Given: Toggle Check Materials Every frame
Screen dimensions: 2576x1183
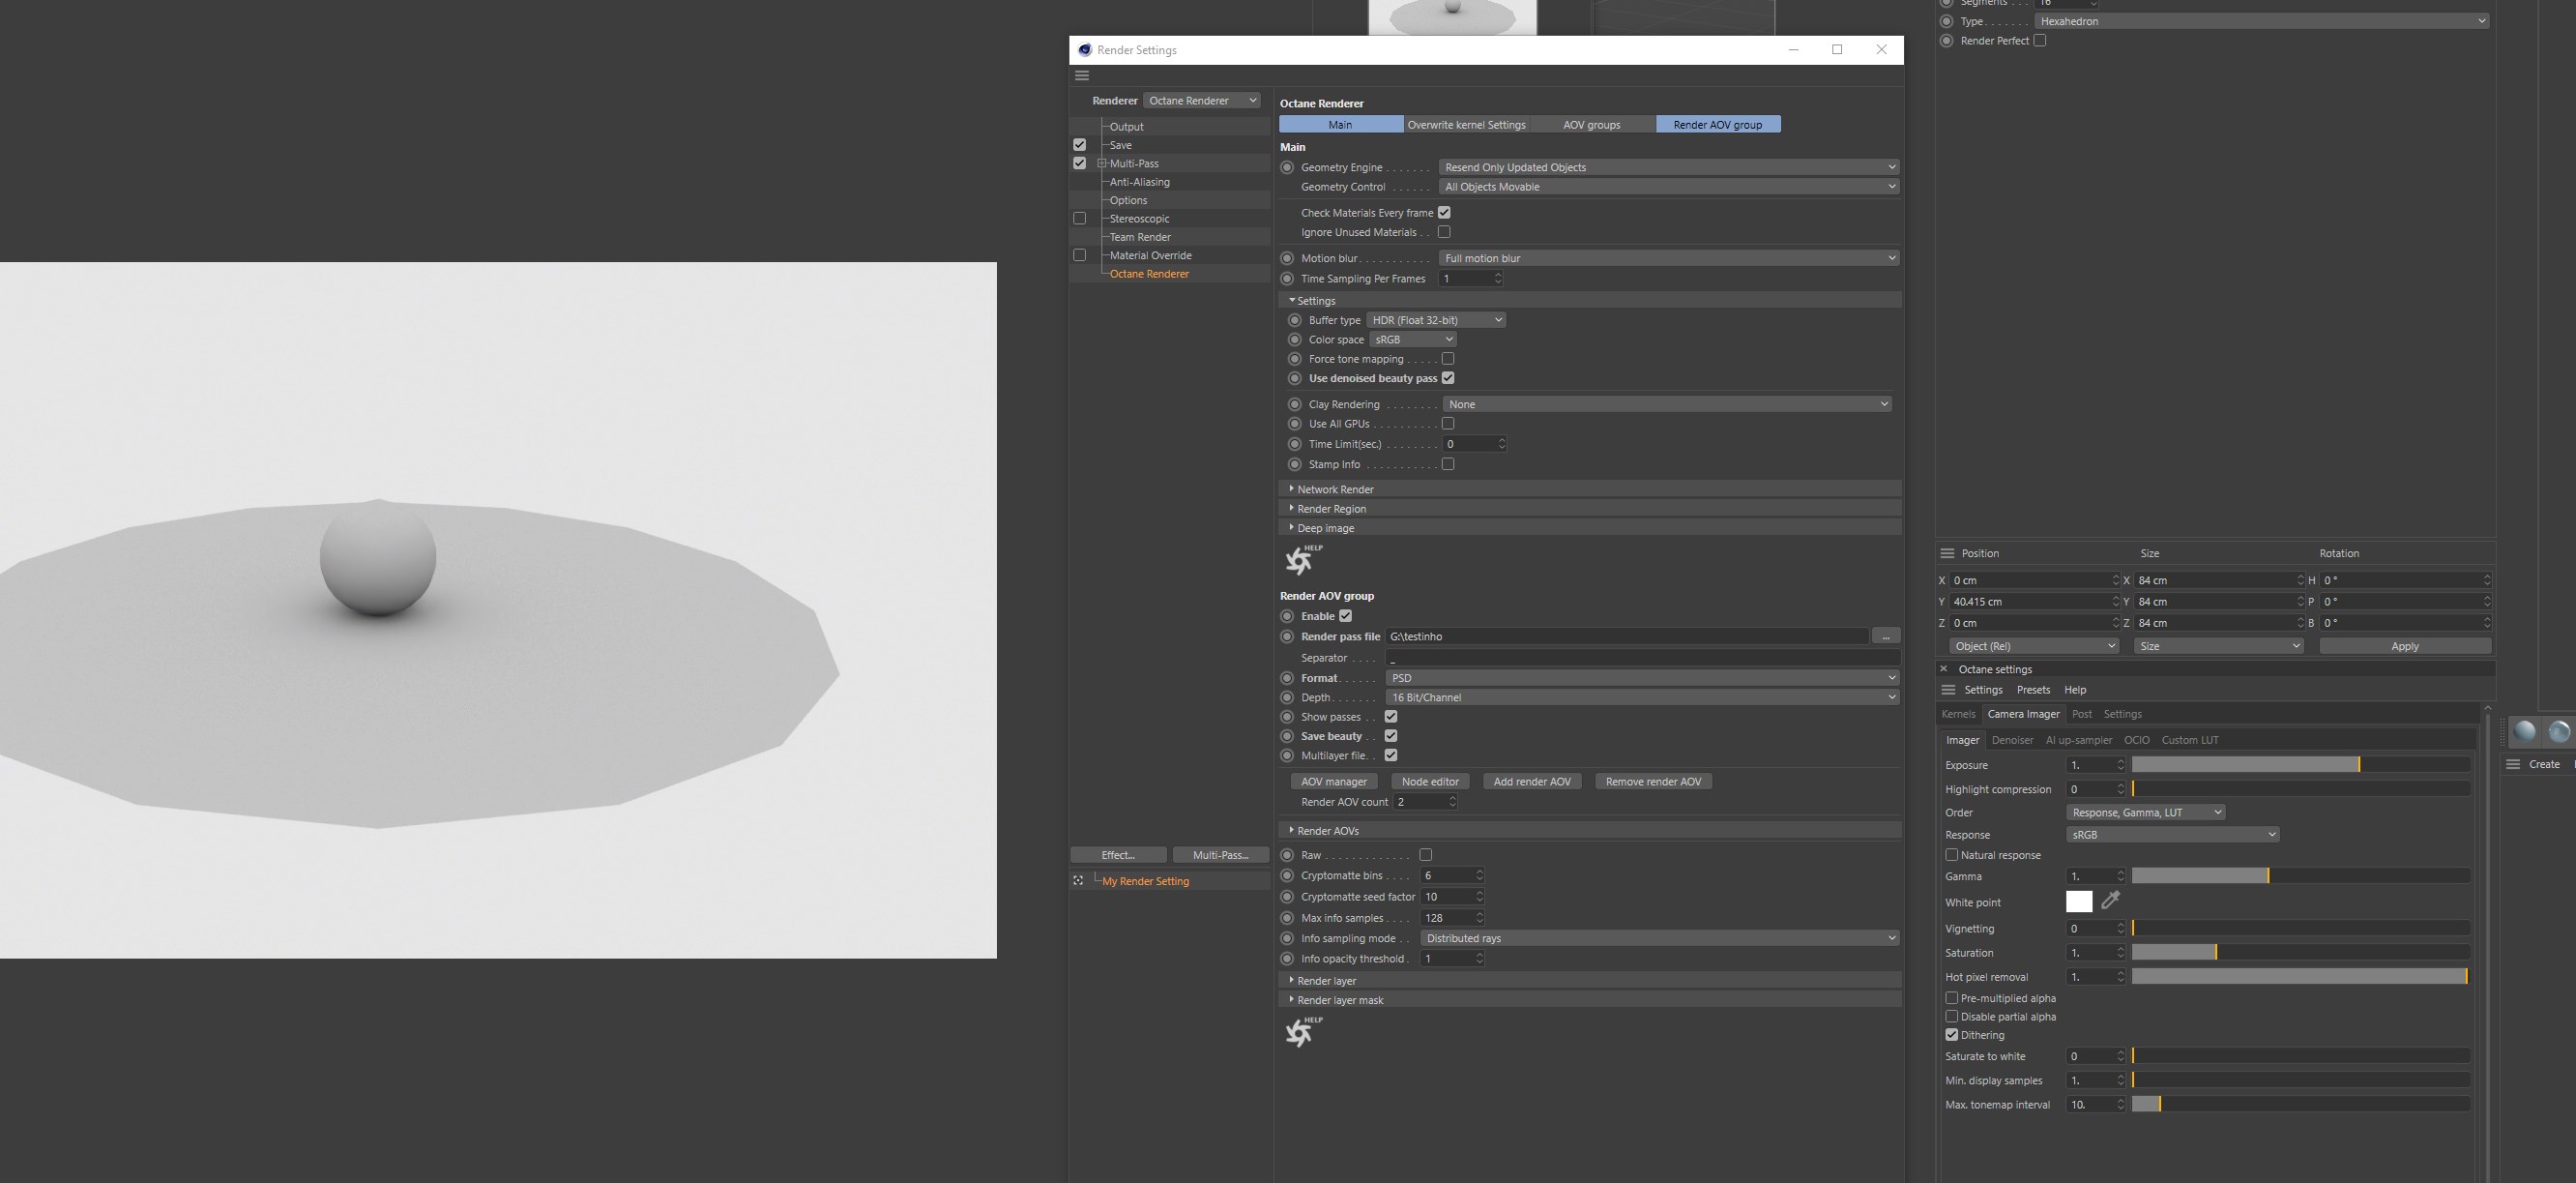Looking at the screenshot, I should [1444, 213].
